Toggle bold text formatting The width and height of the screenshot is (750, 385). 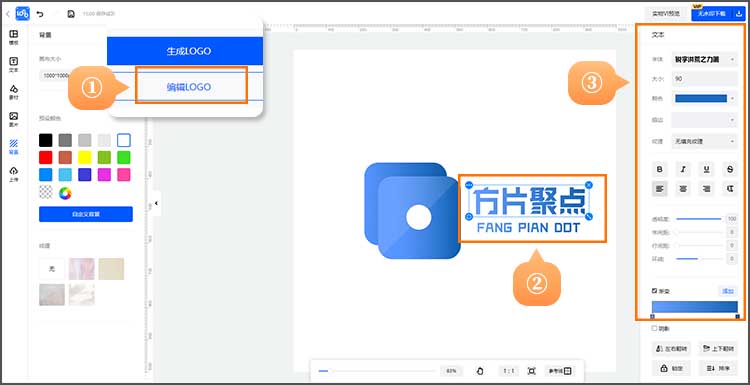pos(660,169)
